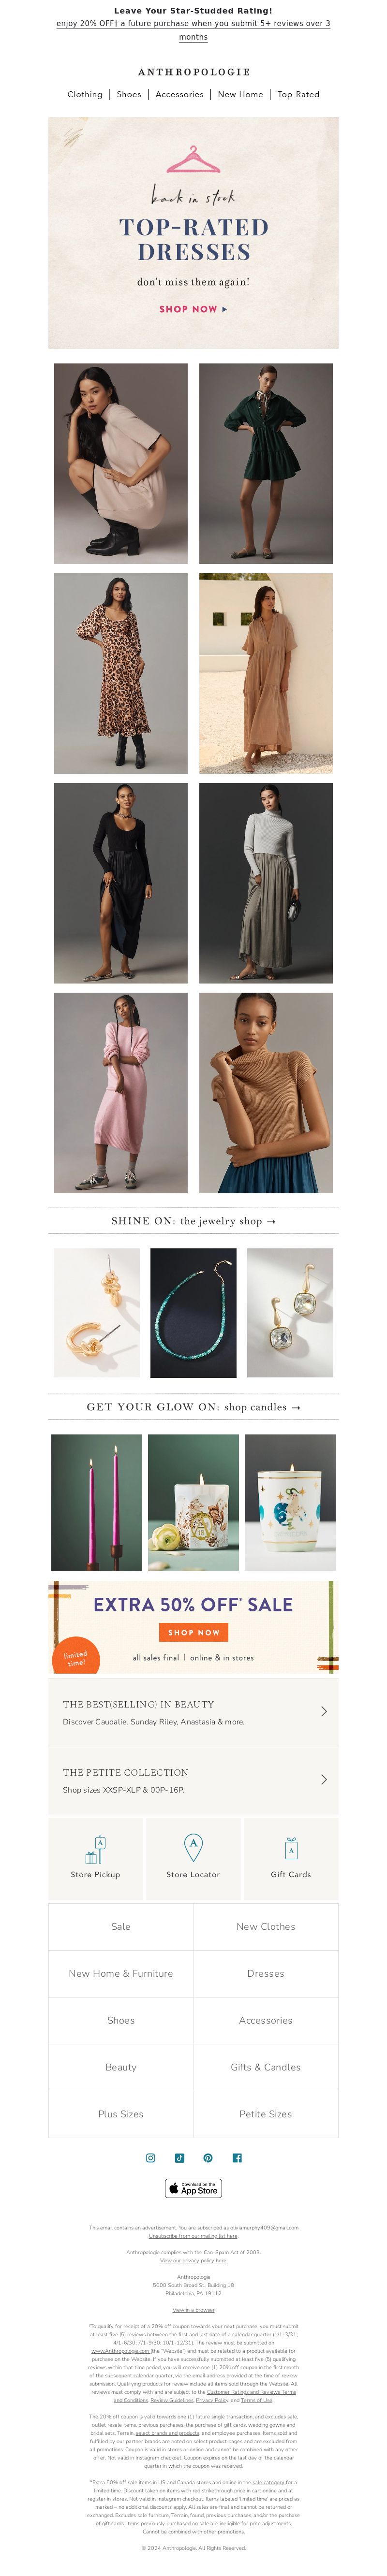The width and height of the screenshot is (387, 2576).
Task: Go to the New Home nav item
Action: pyautogui.click(x=240, y=94)
